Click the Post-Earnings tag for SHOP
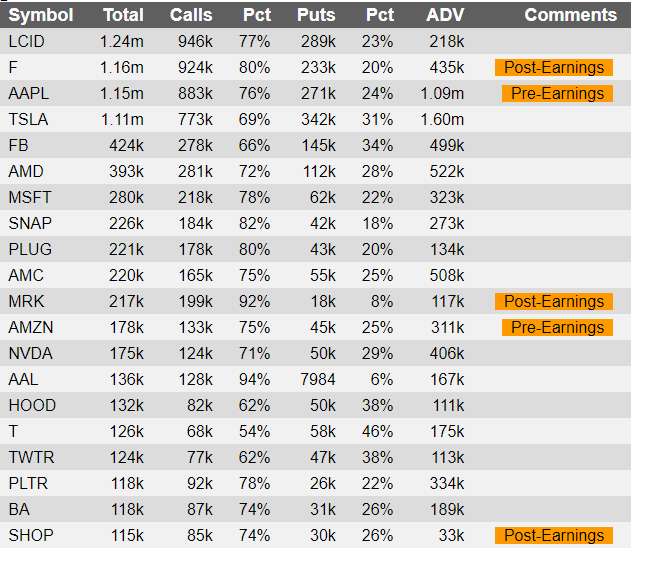The width and height of the screenshot is (652, 567). (554, 536)
